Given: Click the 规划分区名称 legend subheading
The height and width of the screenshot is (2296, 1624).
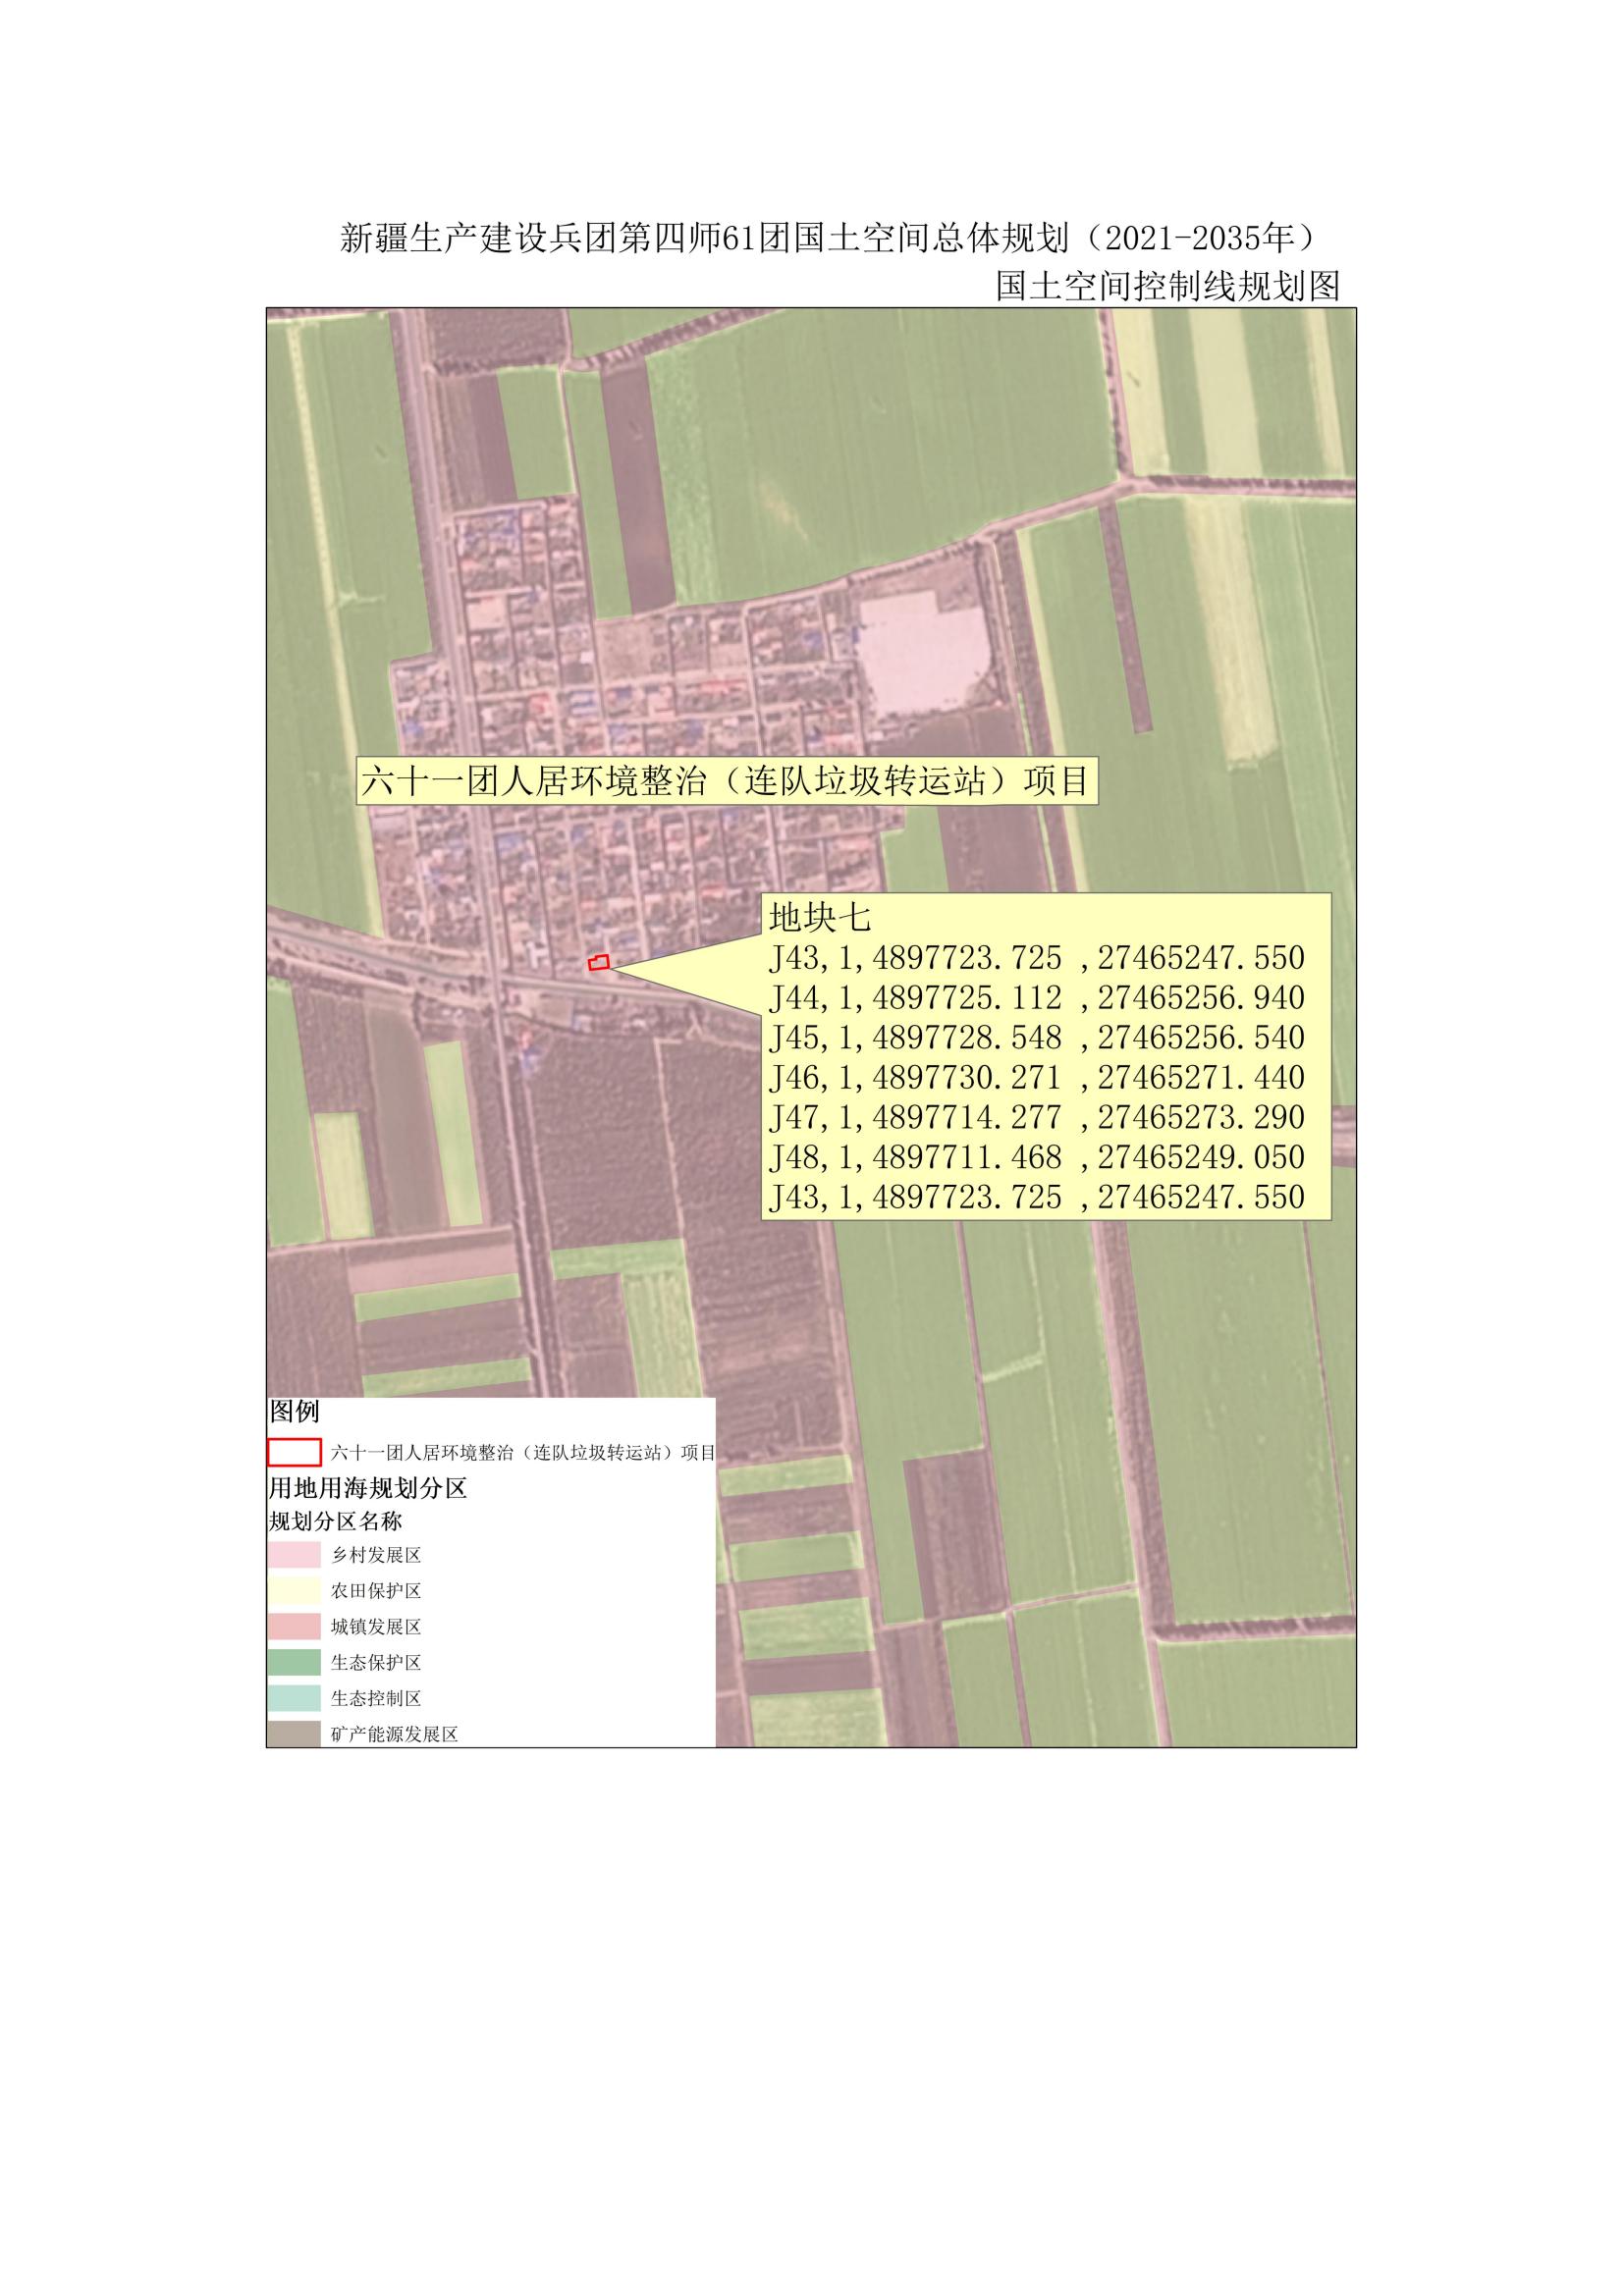Looking at the screenshot, I should coord(336,1521).
